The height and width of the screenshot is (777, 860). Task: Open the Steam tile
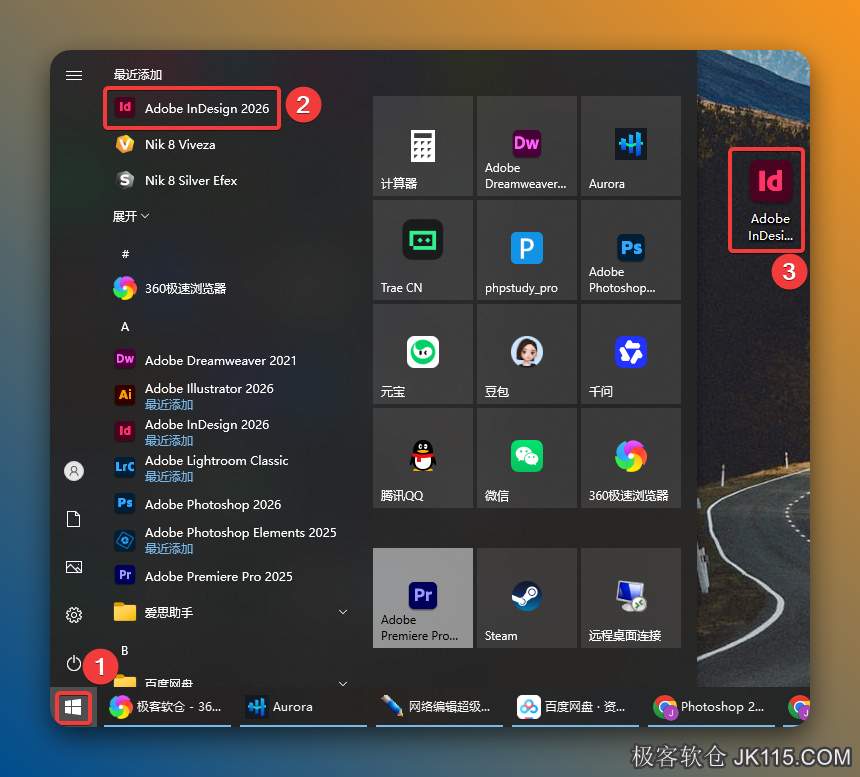point(527,598)
